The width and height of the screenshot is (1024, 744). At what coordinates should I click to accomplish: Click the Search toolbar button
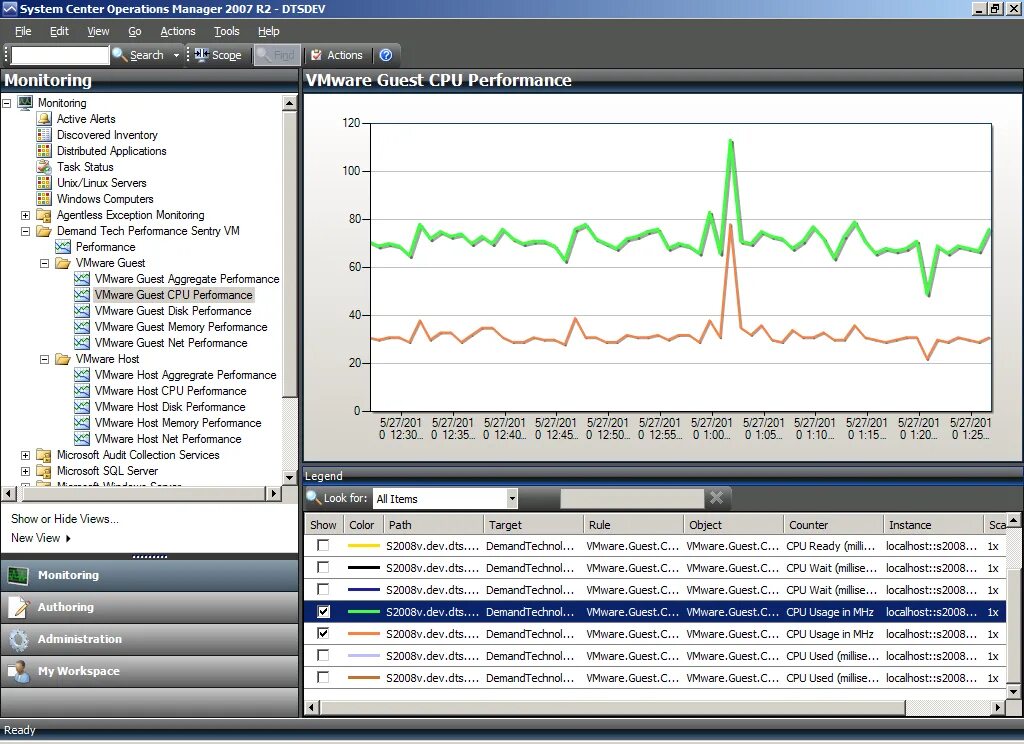click(138, 56)
